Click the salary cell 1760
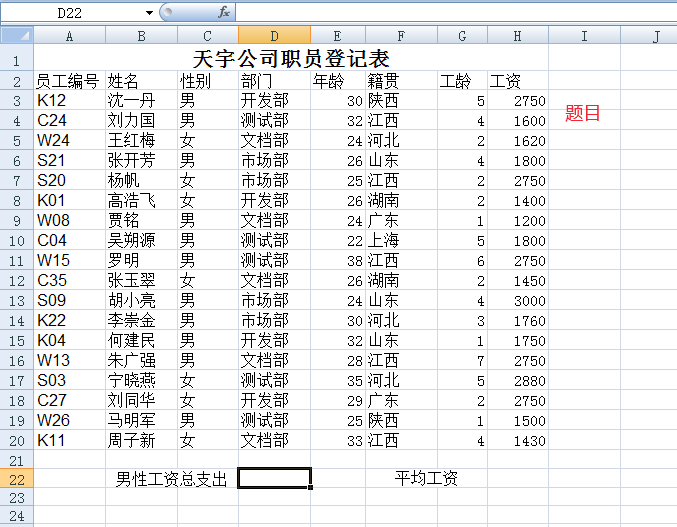 pyautogui.click(x=518, y=320)
